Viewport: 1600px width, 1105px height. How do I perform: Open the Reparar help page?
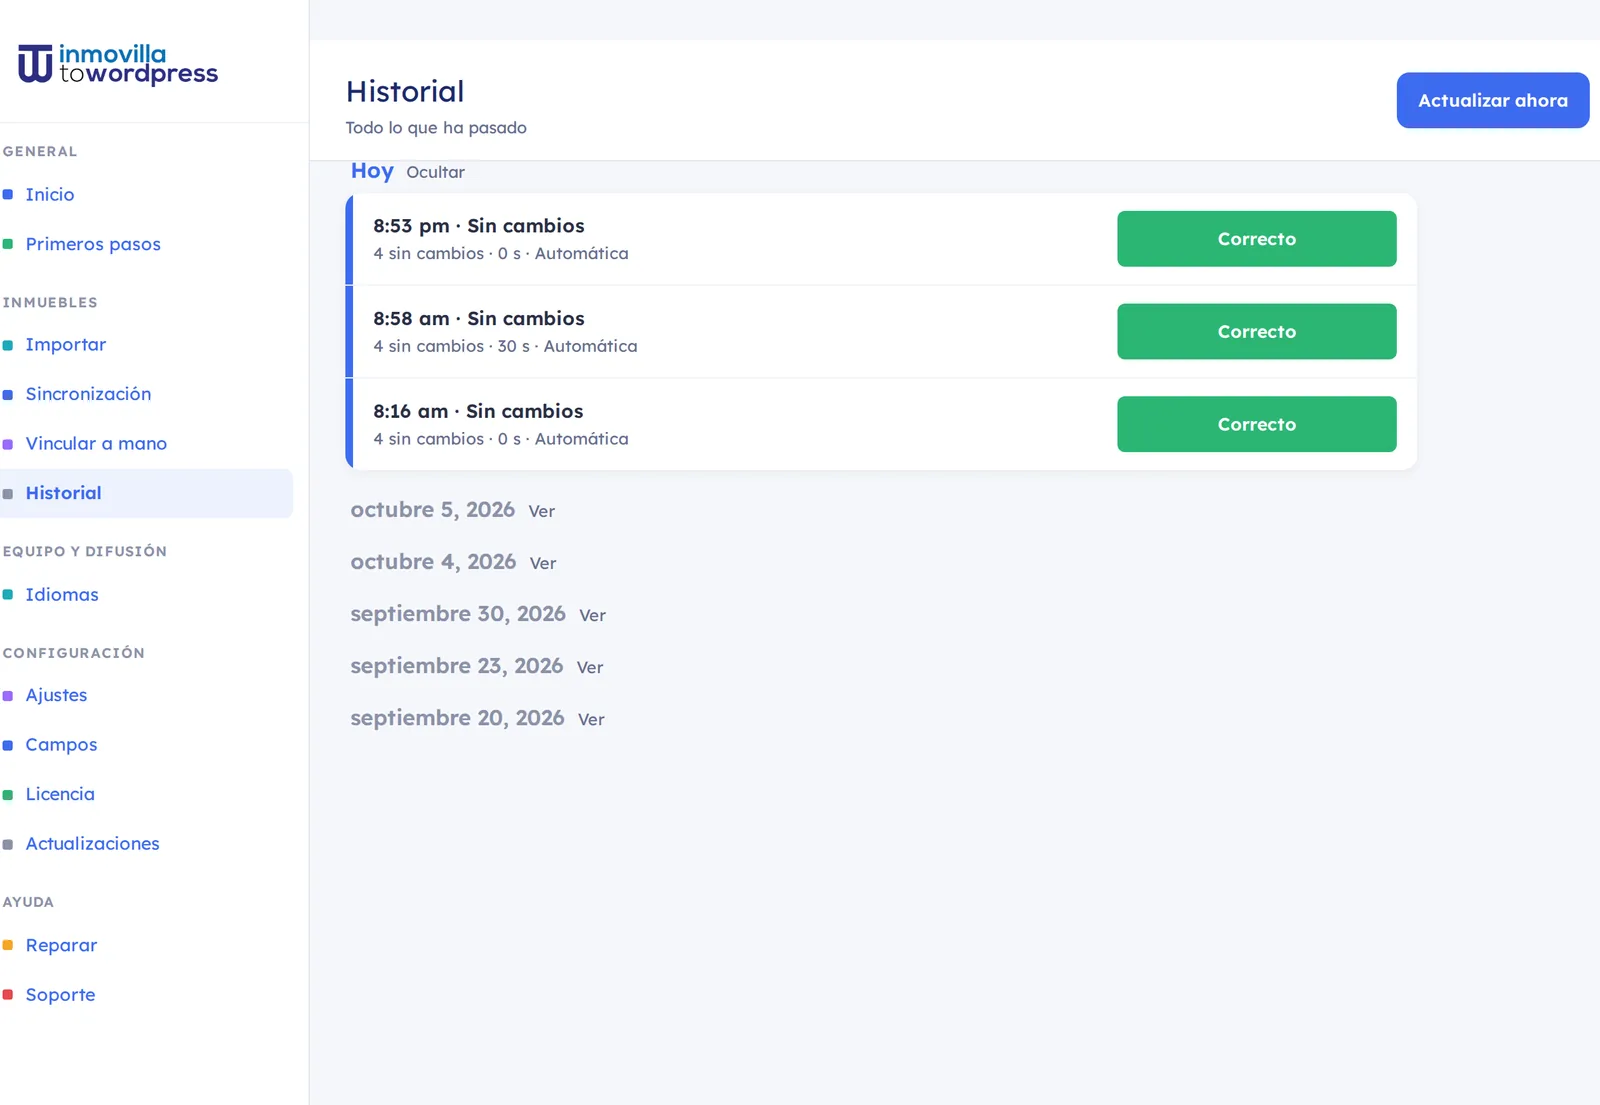coord(61,945)
